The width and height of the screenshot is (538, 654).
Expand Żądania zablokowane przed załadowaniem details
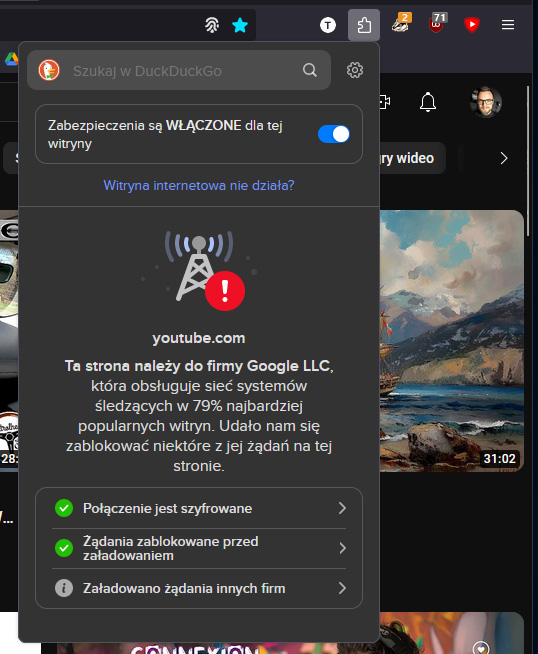click(199, 548)
